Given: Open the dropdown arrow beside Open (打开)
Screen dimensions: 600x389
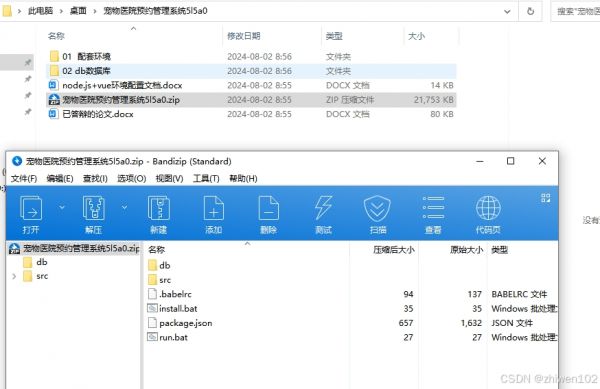Looking at the screenshot, I should tap(62, 207).
